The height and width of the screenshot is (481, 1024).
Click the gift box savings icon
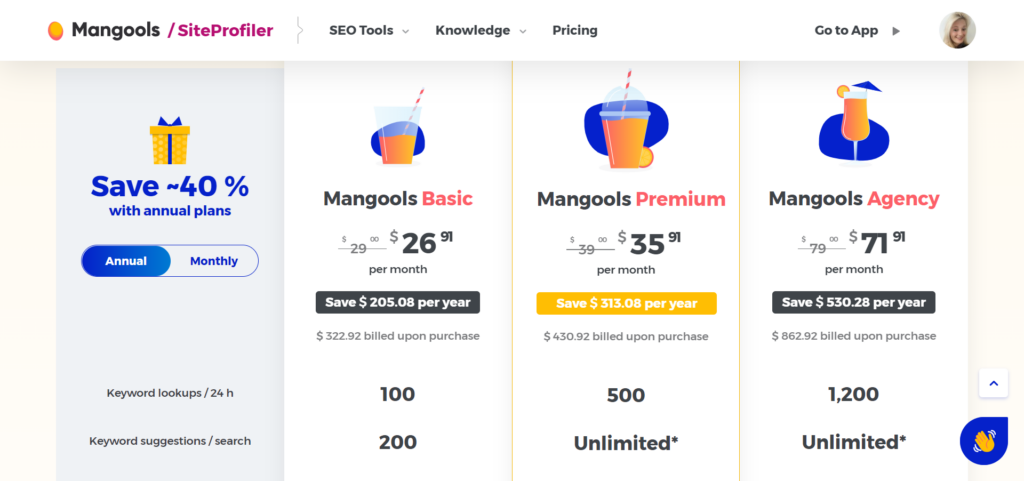coord(170,141)
